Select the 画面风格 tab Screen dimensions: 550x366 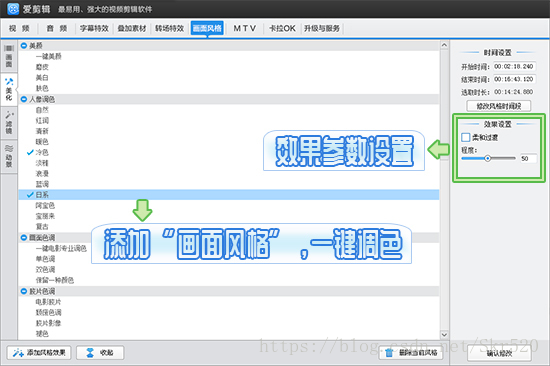coord(207,28)
